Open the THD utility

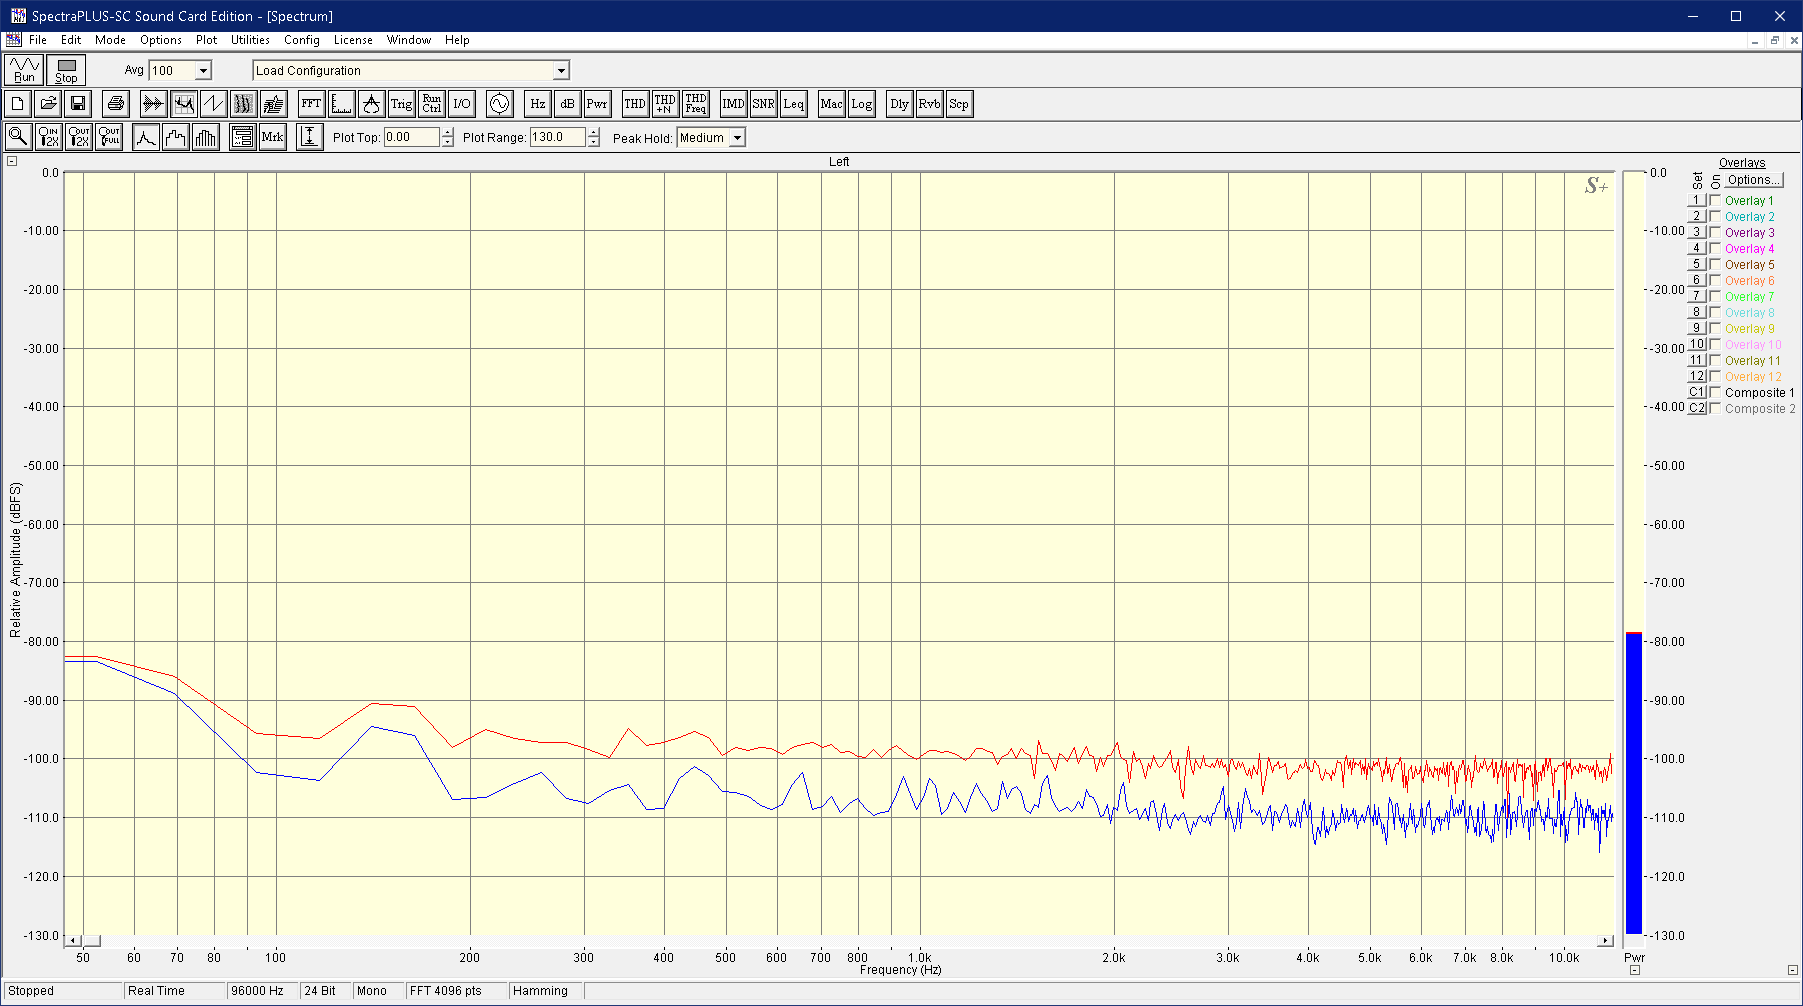[x=635, y=104]
